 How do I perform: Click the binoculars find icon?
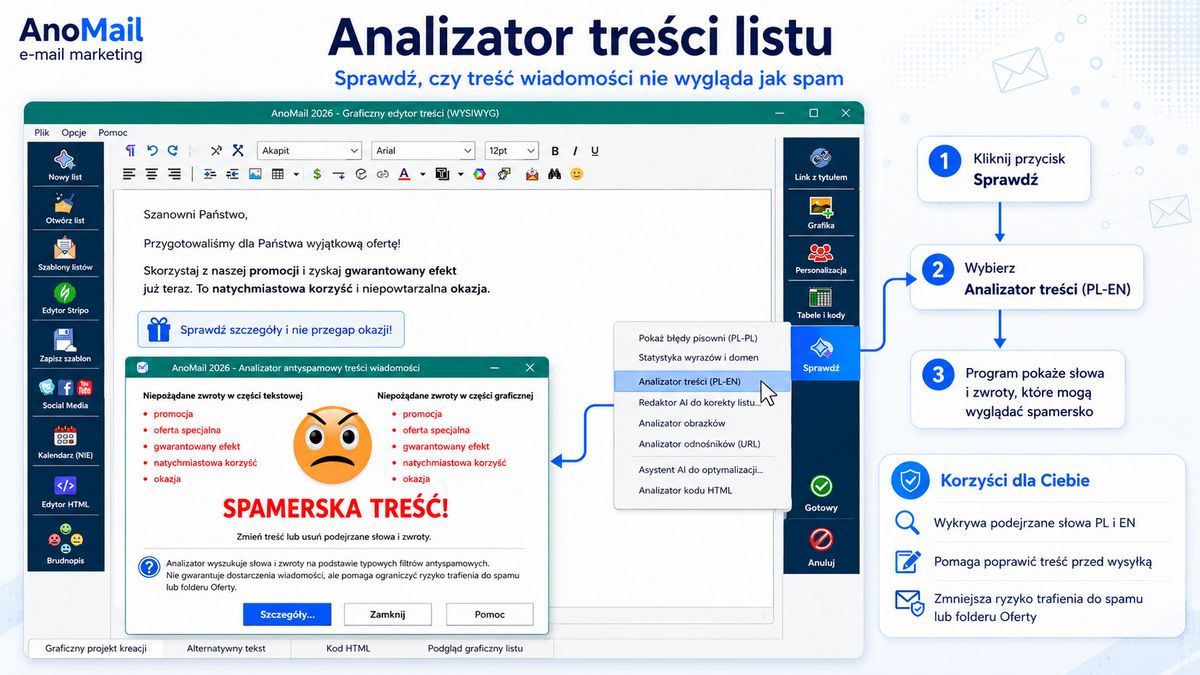(554, 174)
